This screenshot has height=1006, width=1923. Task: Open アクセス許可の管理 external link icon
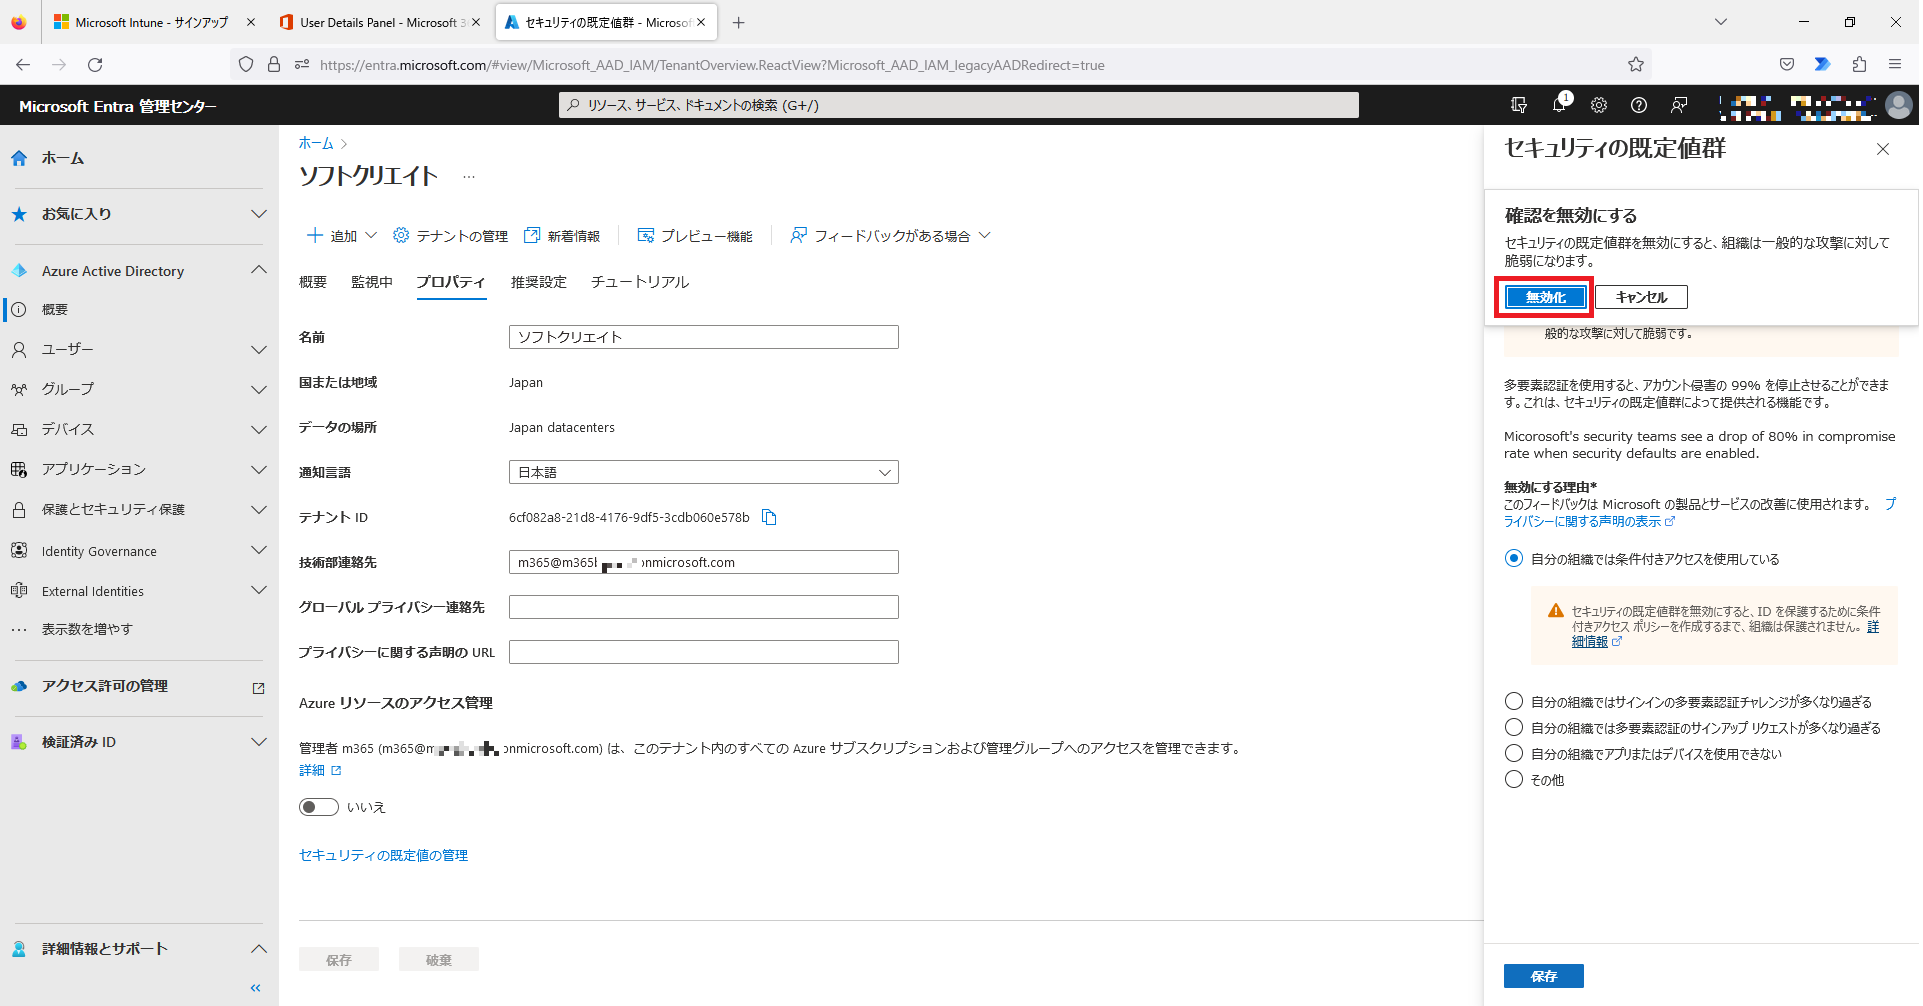[259, 688]
